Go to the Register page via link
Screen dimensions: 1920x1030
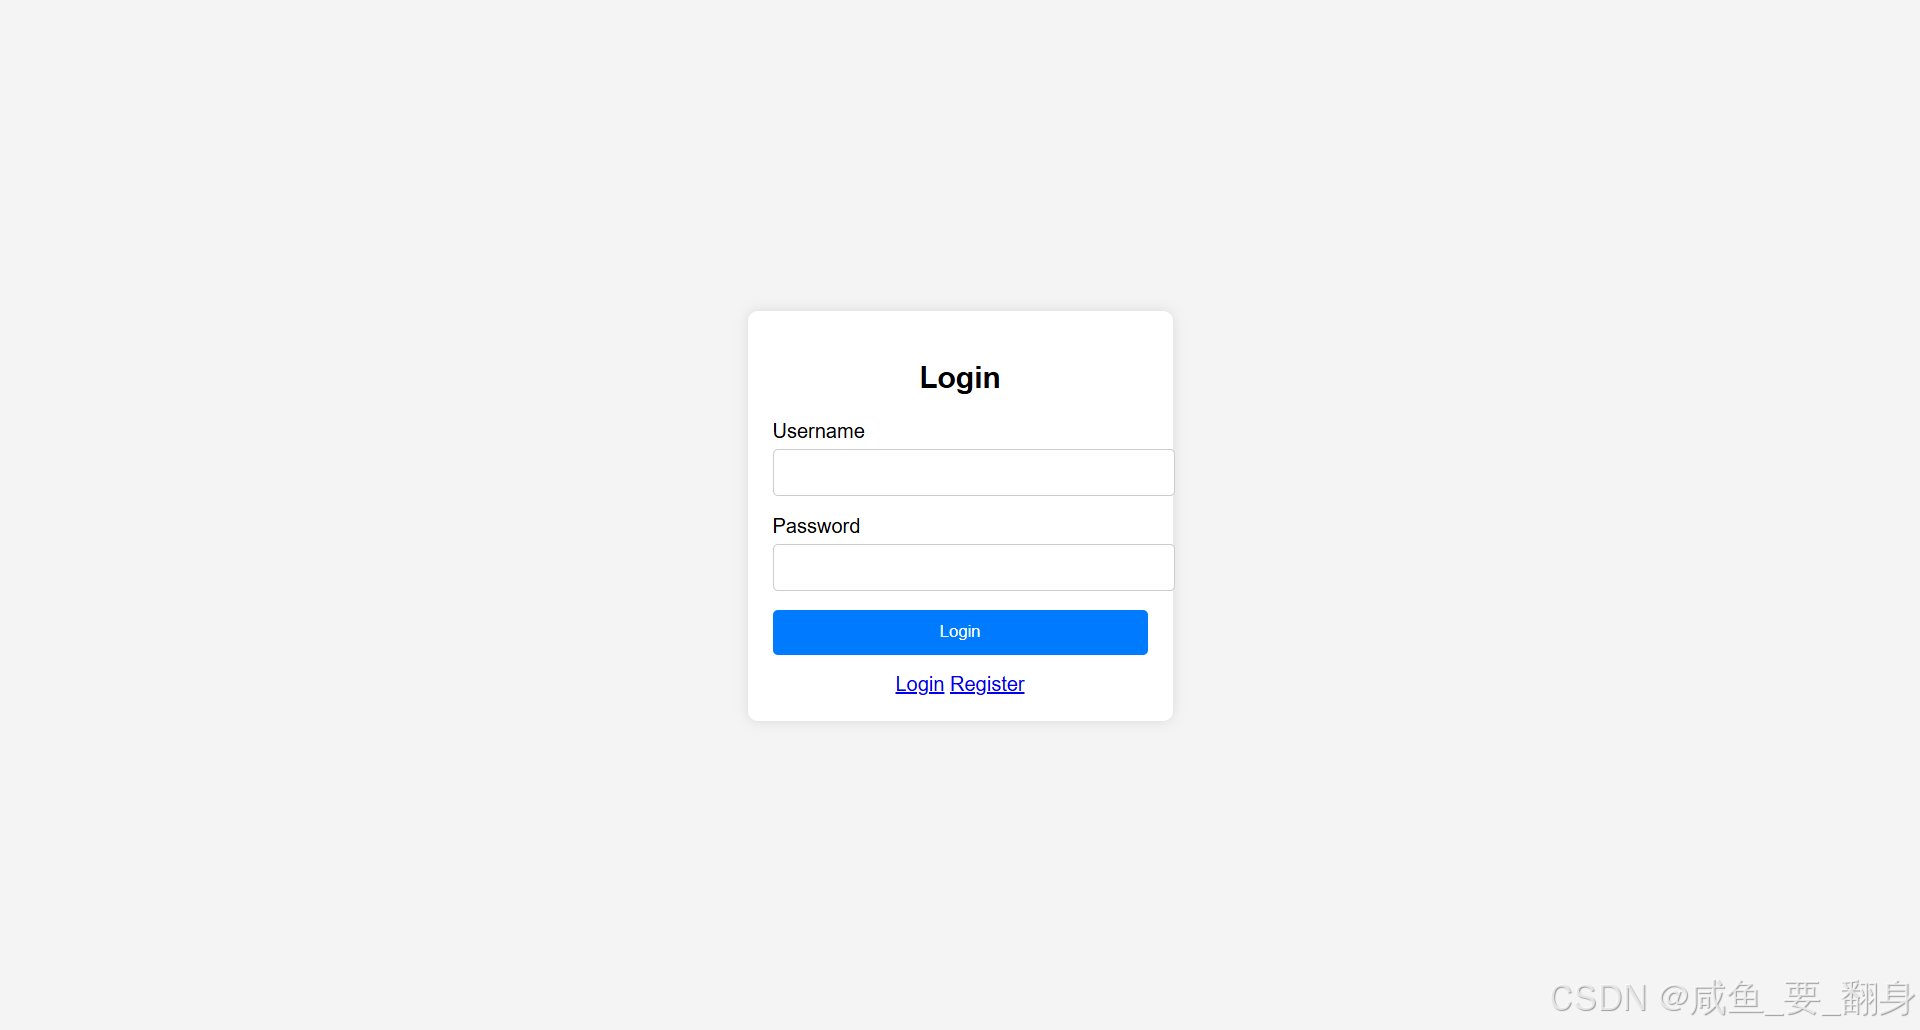987,684
